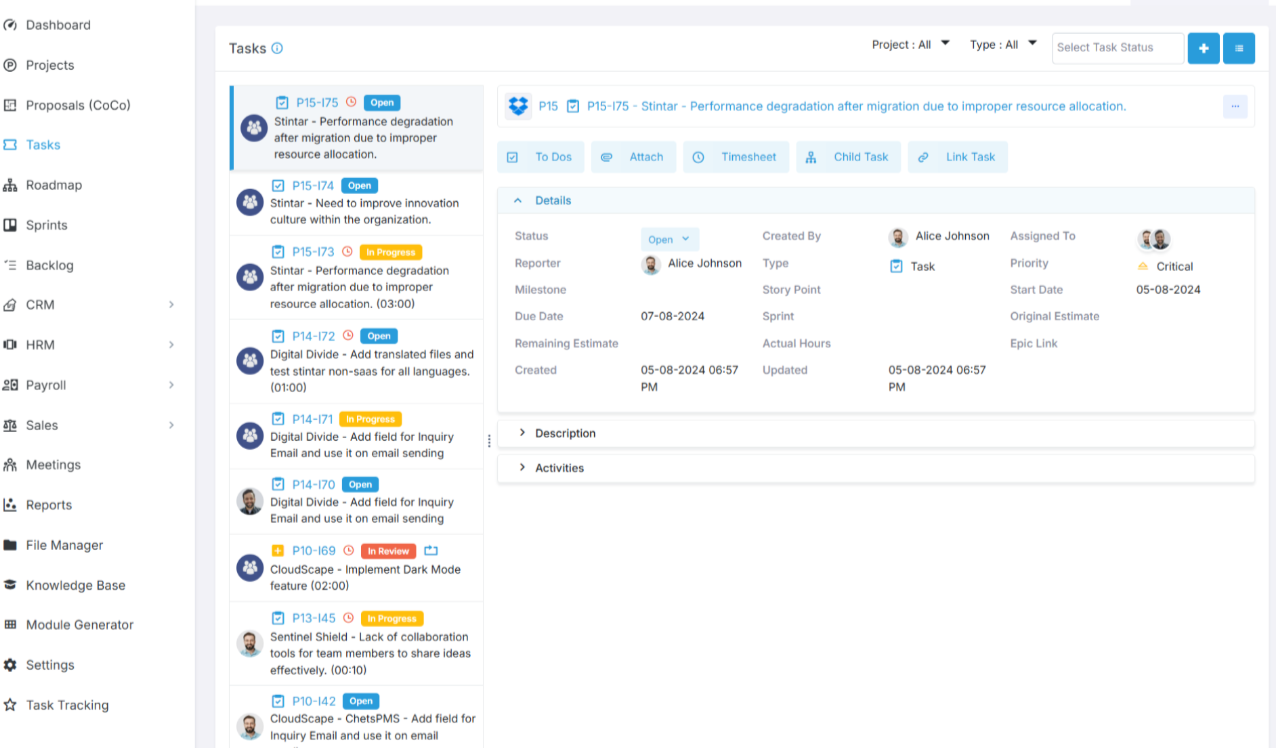Open the Type filter dropdown
The height and width of the screenshot is (748, 1276).
(x=1004, y=45)
